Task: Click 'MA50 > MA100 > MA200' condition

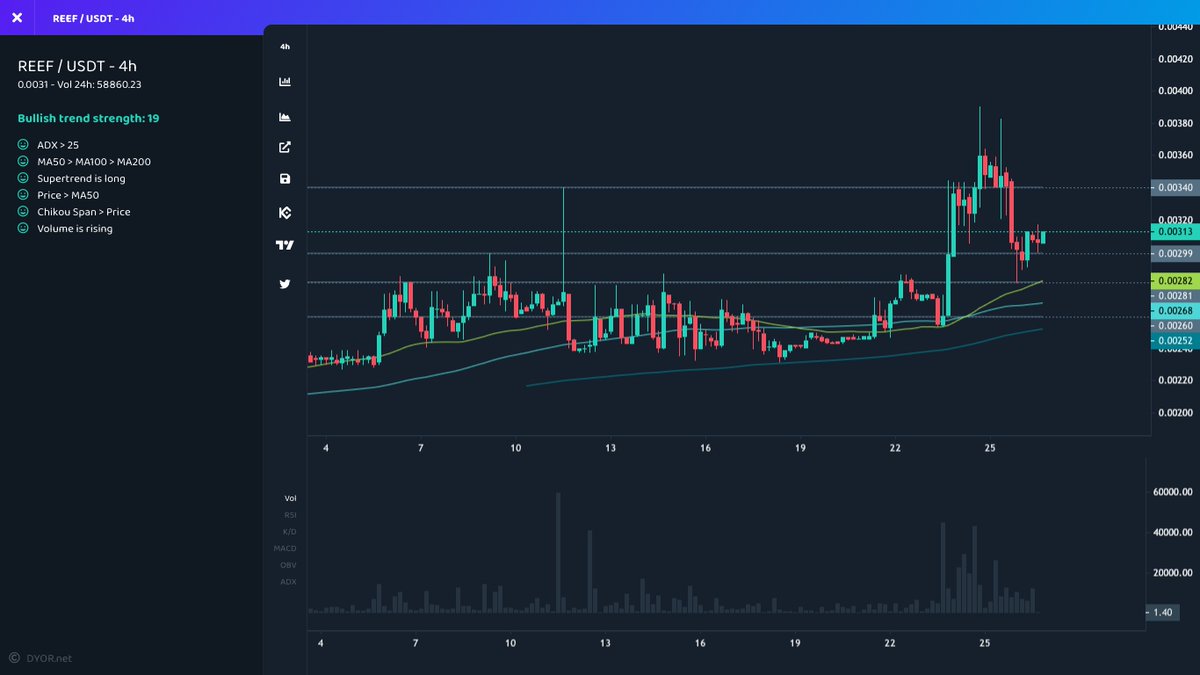Action: point(94,161)
